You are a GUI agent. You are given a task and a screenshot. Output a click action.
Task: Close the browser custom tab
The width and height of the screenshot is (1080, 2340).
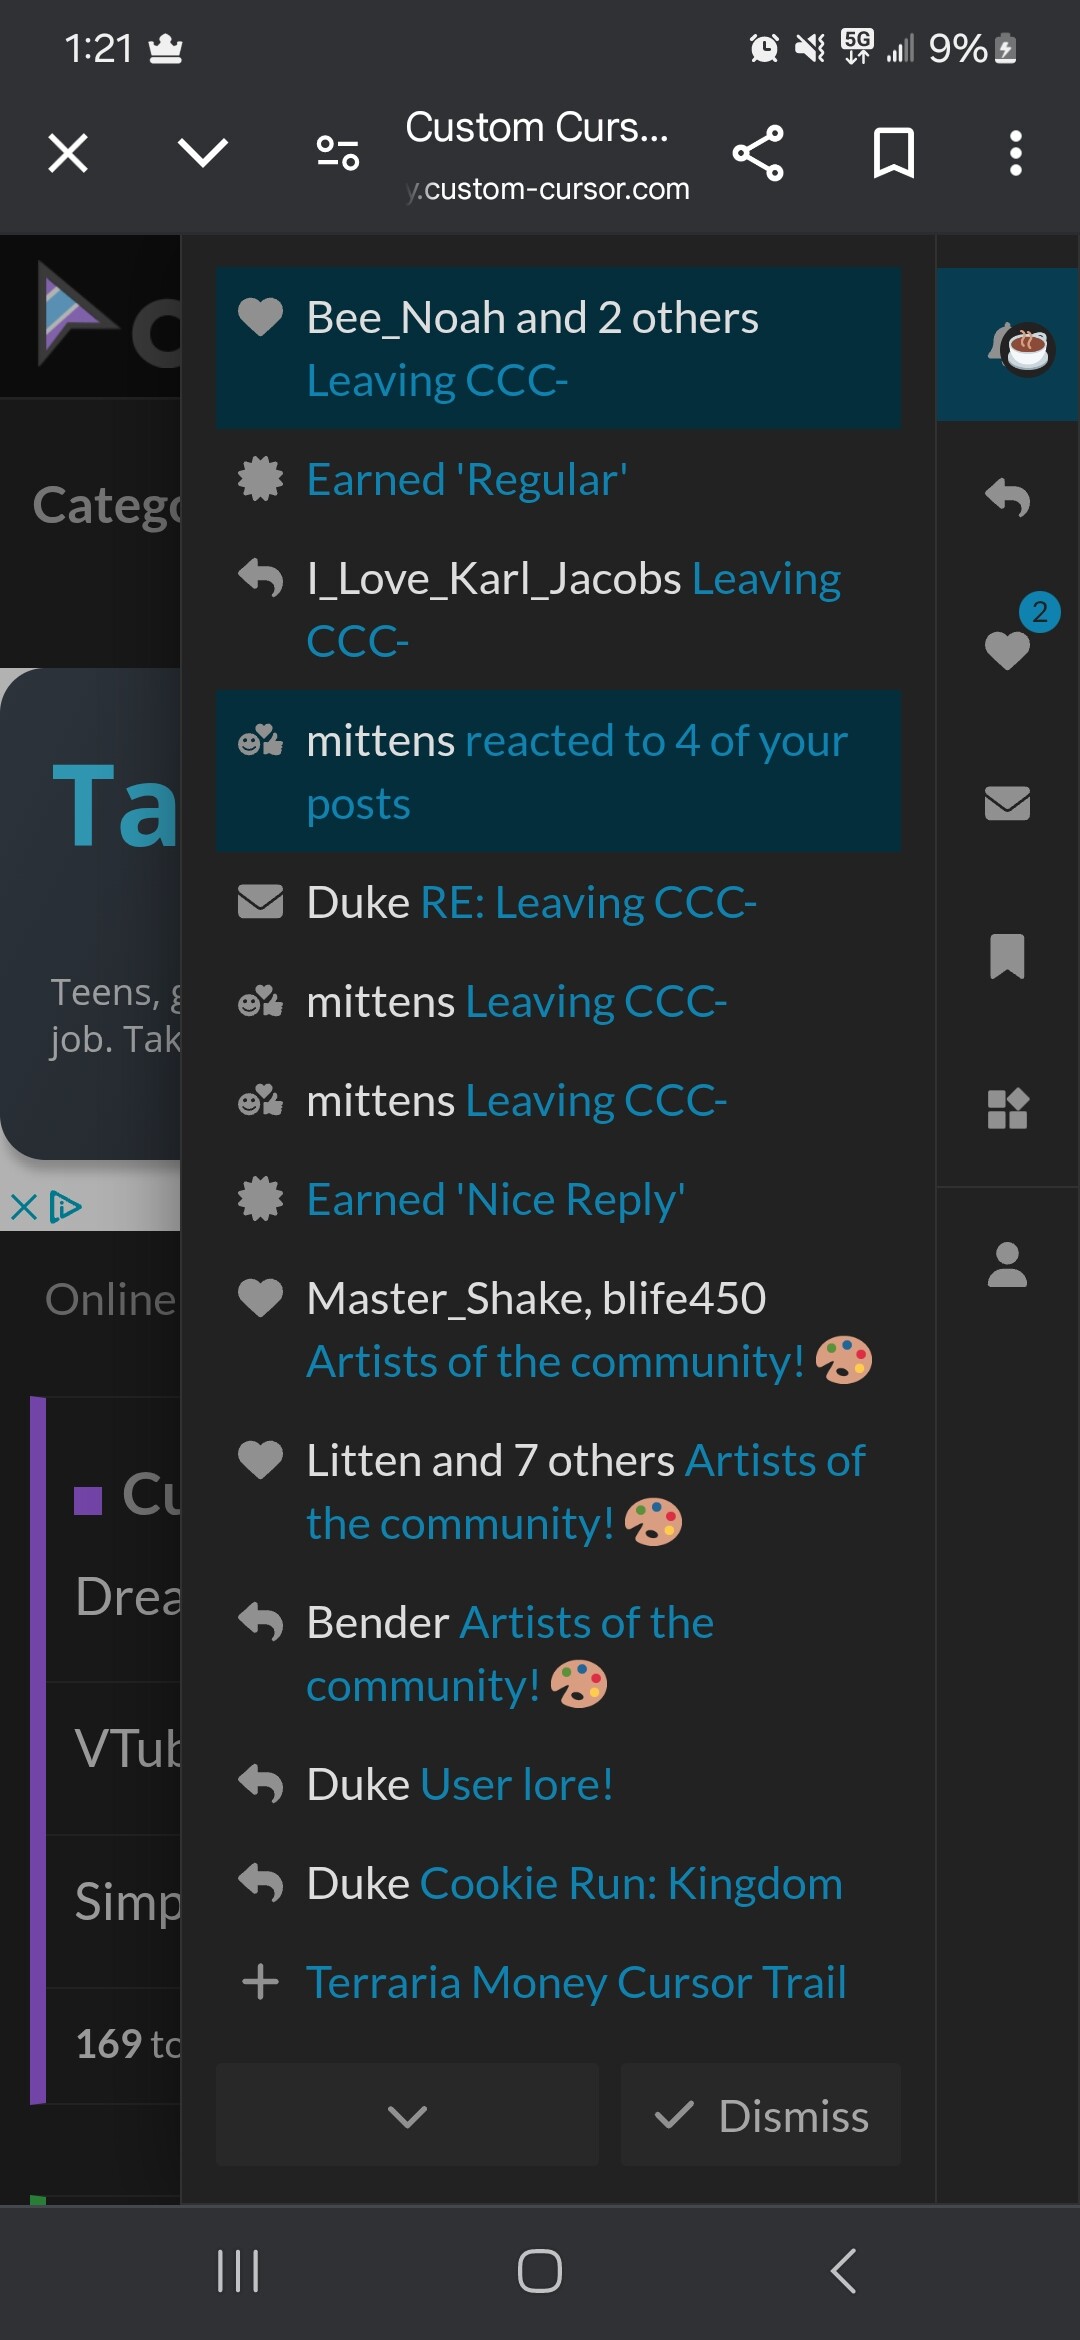[x=68, y=153]
